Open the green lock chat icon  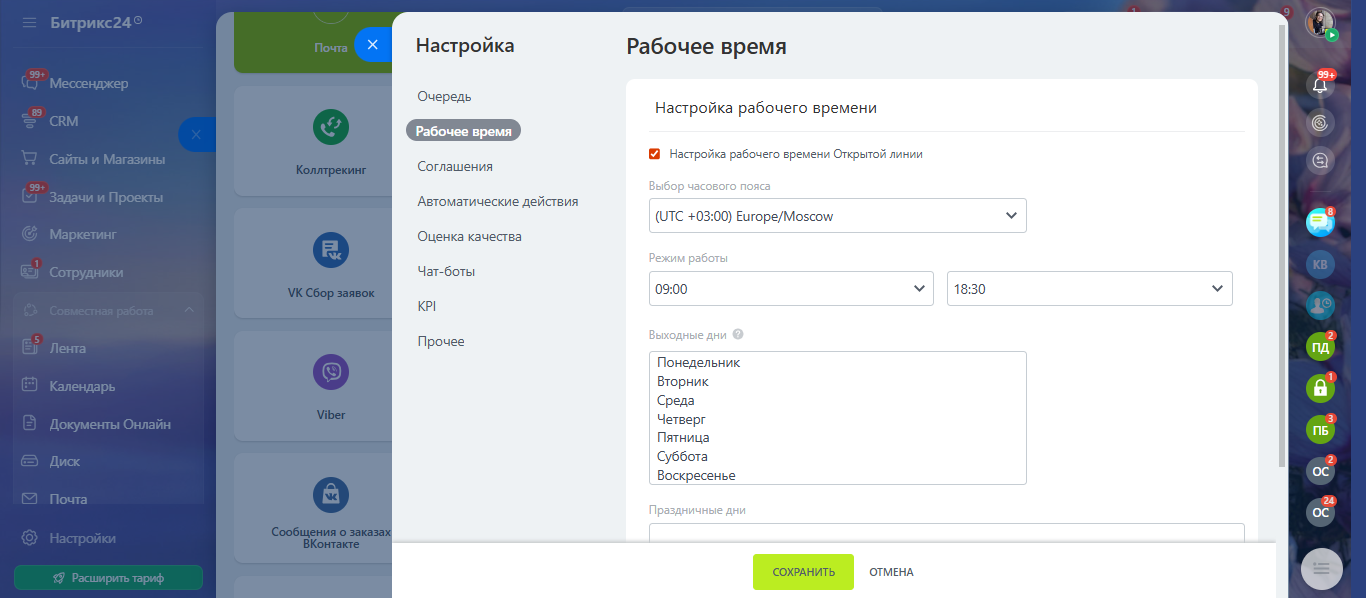coord(1320,388)
